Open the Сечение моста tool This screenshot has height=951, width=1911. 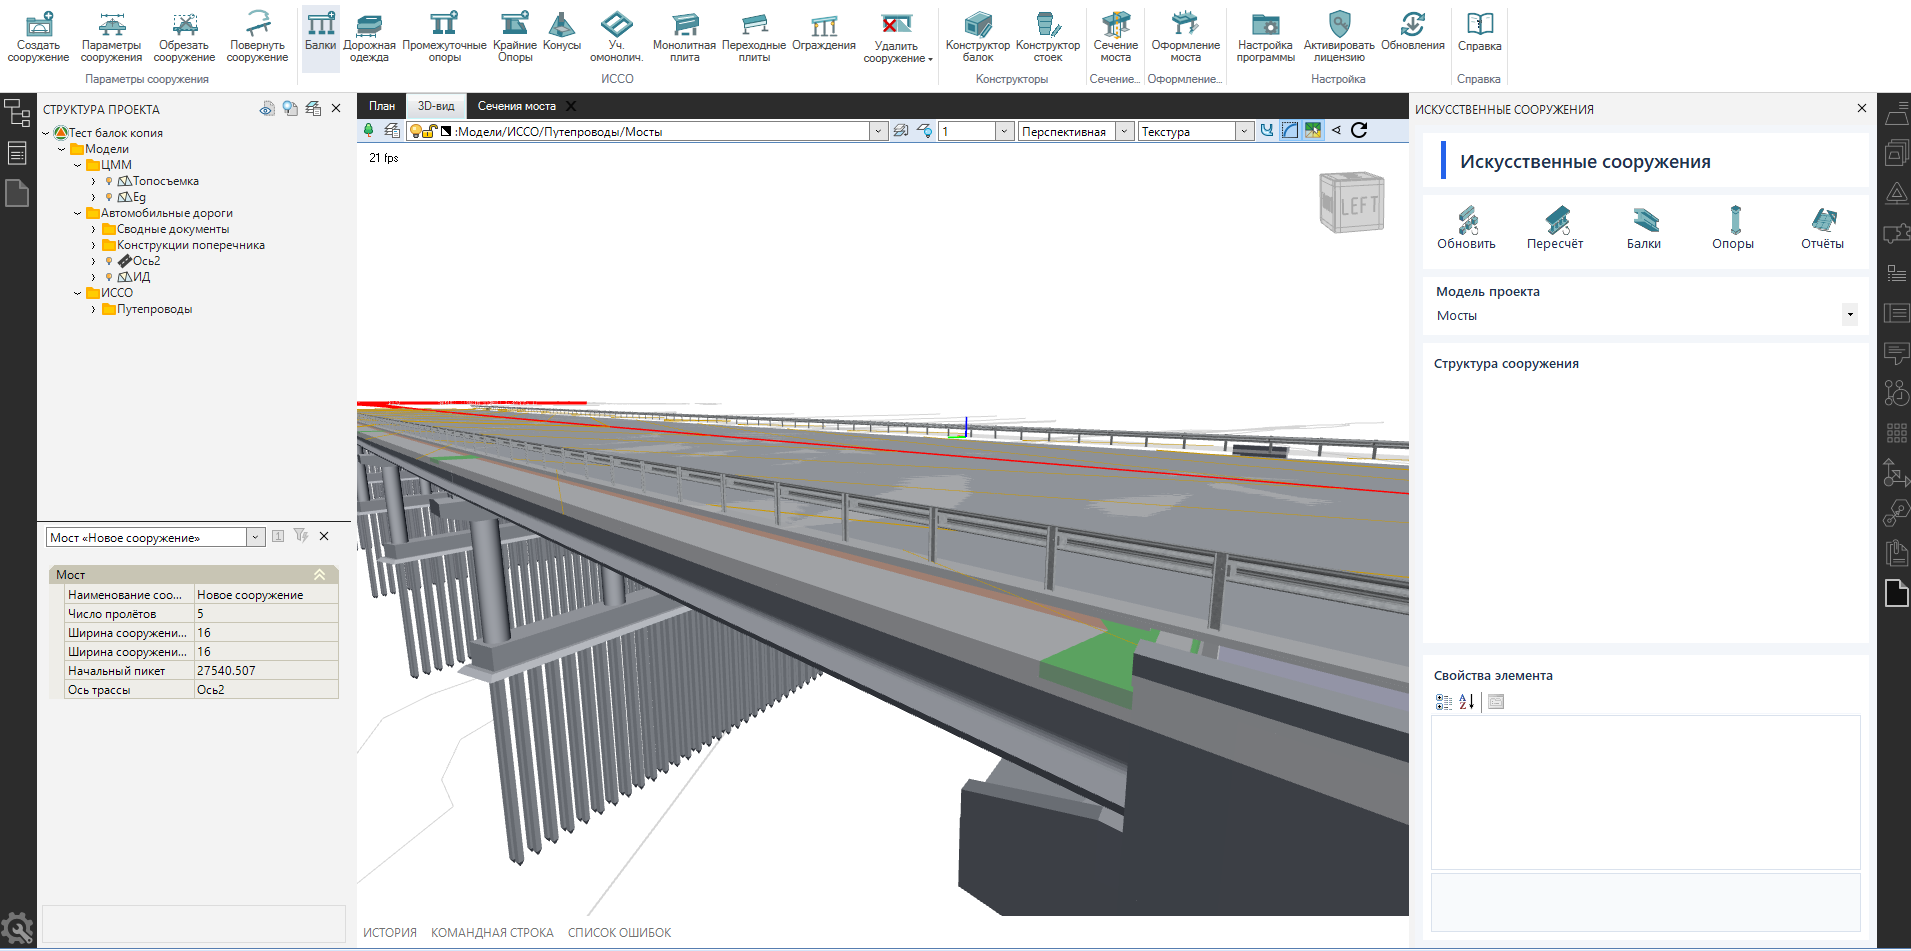point(1116,37)
